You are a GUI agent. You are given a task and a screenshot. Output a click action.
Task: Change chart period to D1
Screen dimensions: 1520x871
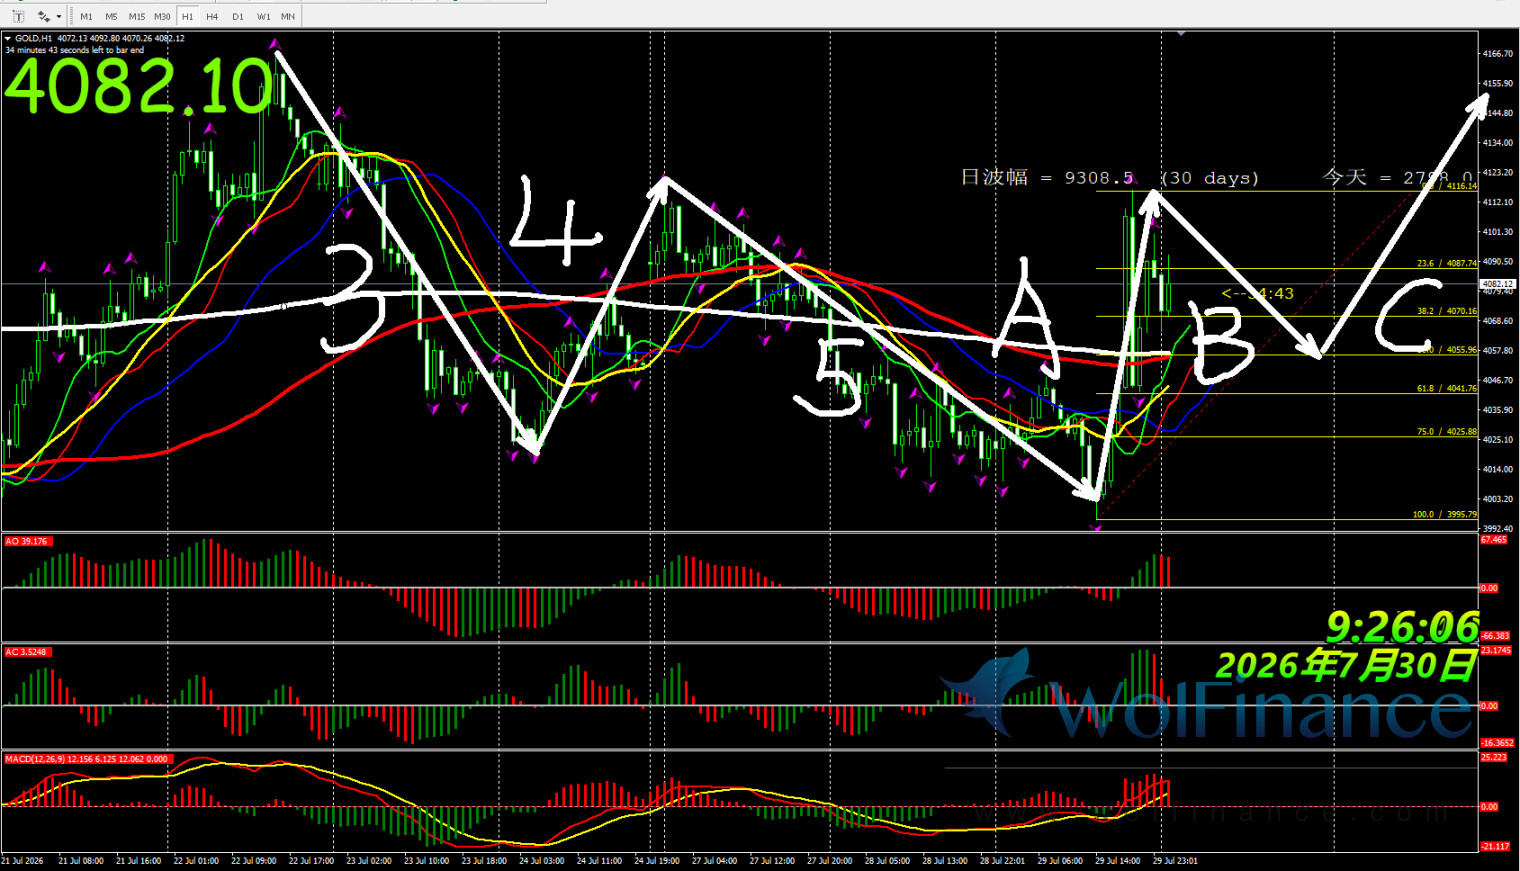(x=237, y=16)
